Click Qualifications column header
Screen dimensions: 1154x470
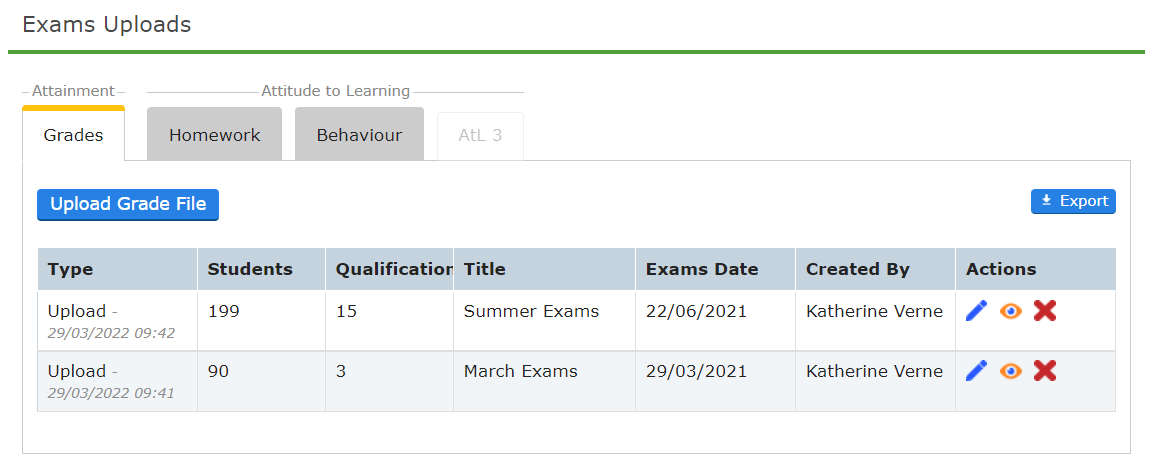(x=393, y=269)
